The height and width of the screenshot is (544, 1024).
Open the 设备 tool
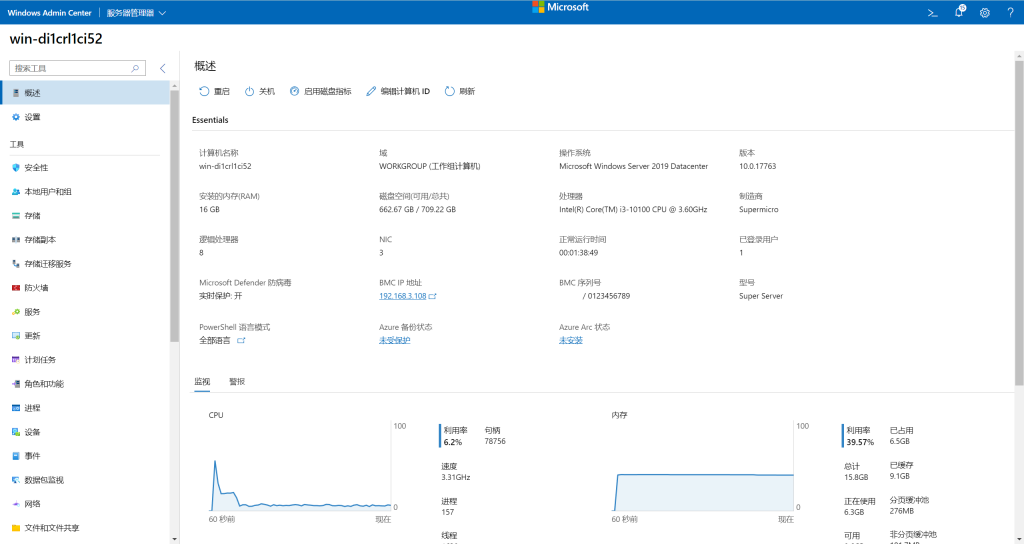point(85,432)
